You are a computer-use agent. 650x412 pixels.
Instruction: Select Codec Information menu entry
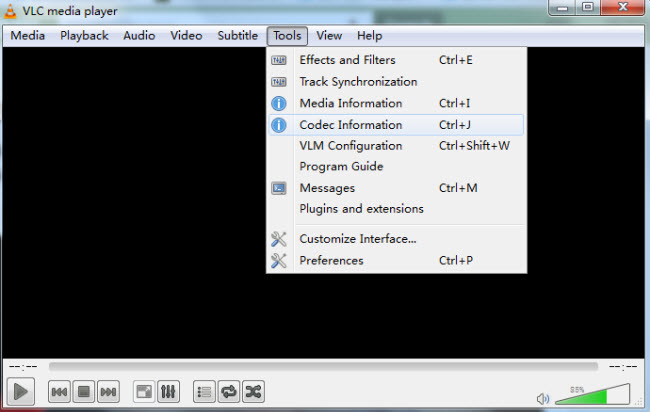point(396,125)
